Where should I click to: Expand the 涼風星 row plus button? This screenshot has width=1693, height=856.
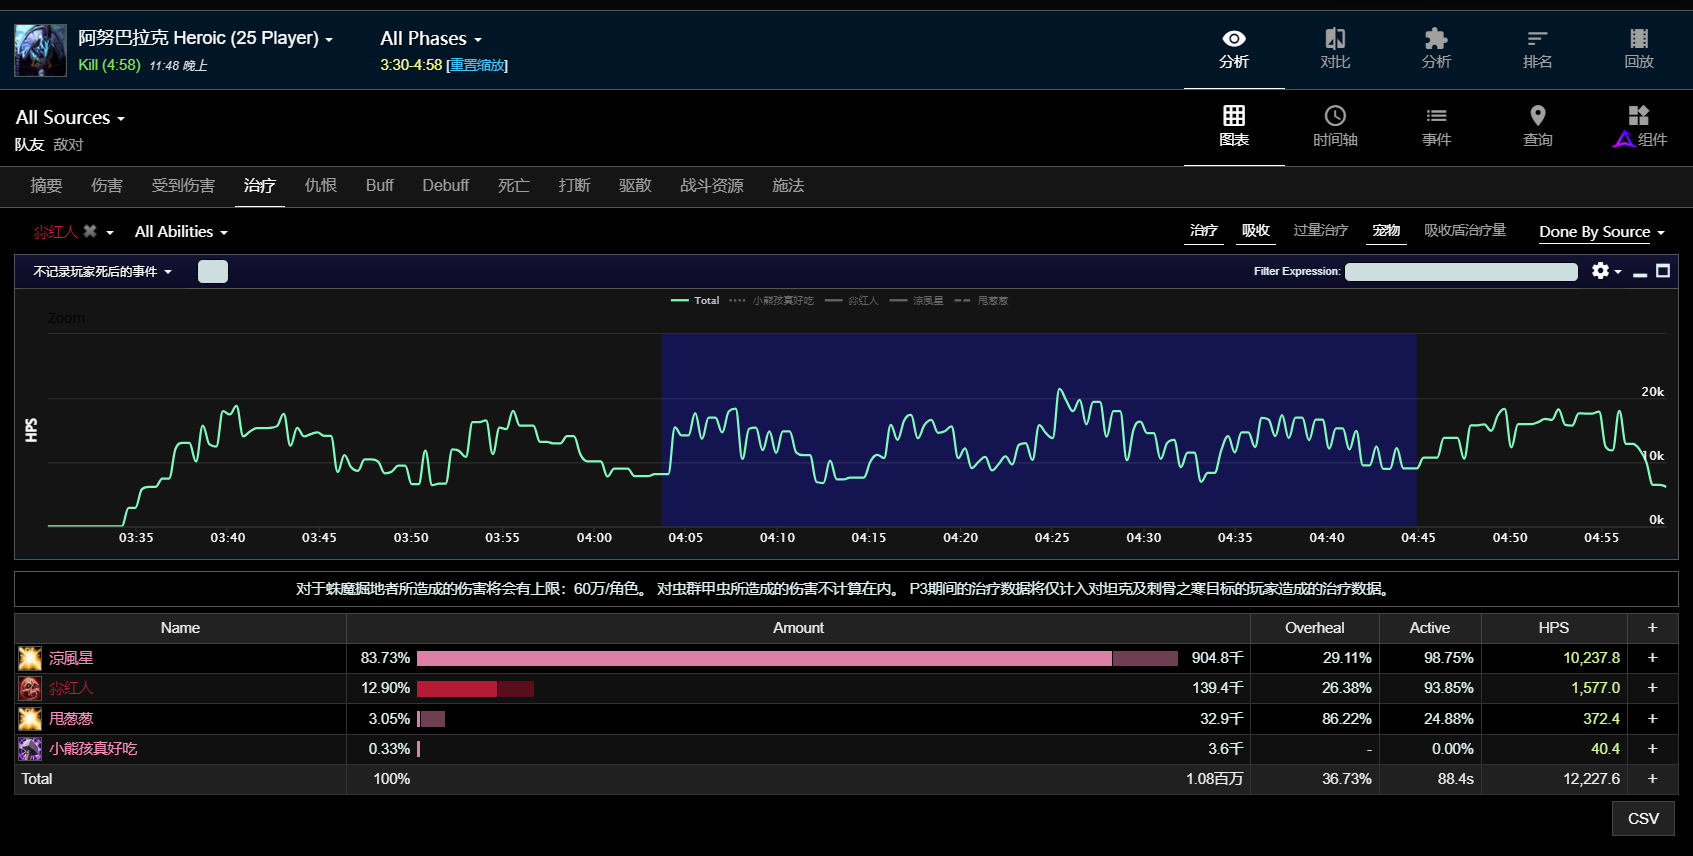1652,658
